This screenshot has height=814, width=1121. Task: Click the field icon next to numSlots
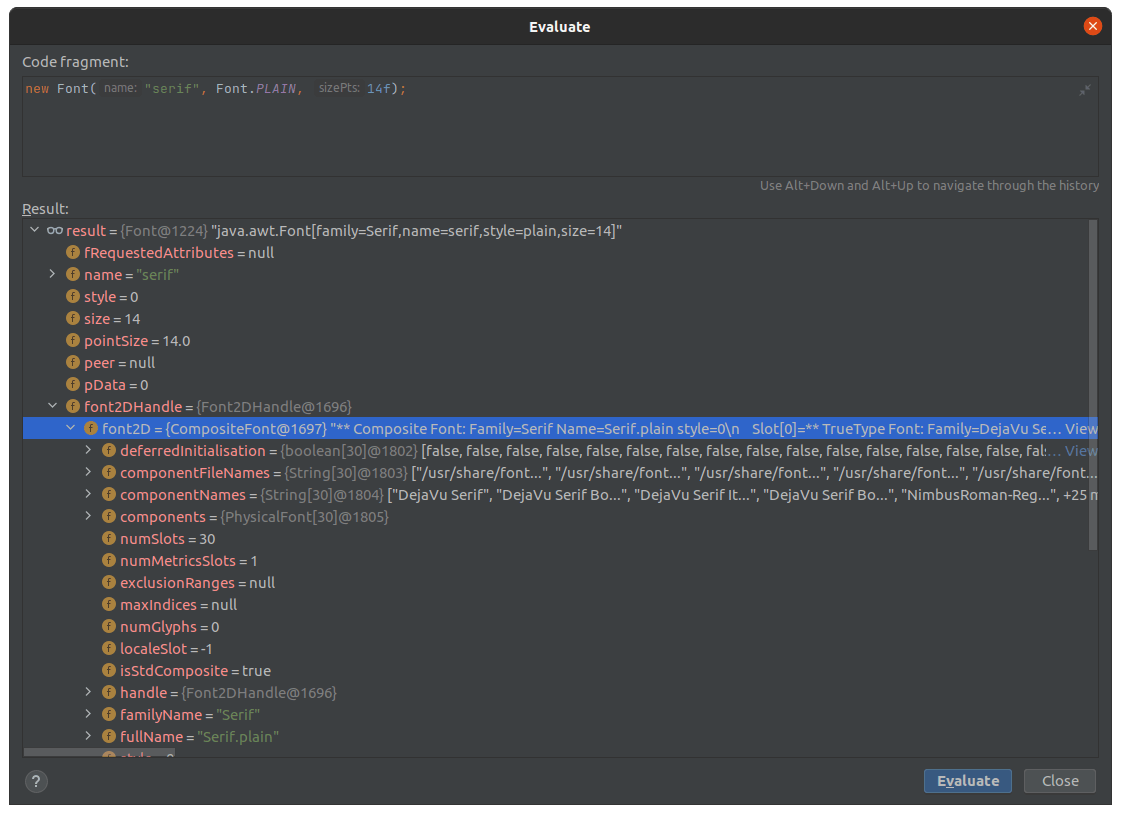click(109, 539)
